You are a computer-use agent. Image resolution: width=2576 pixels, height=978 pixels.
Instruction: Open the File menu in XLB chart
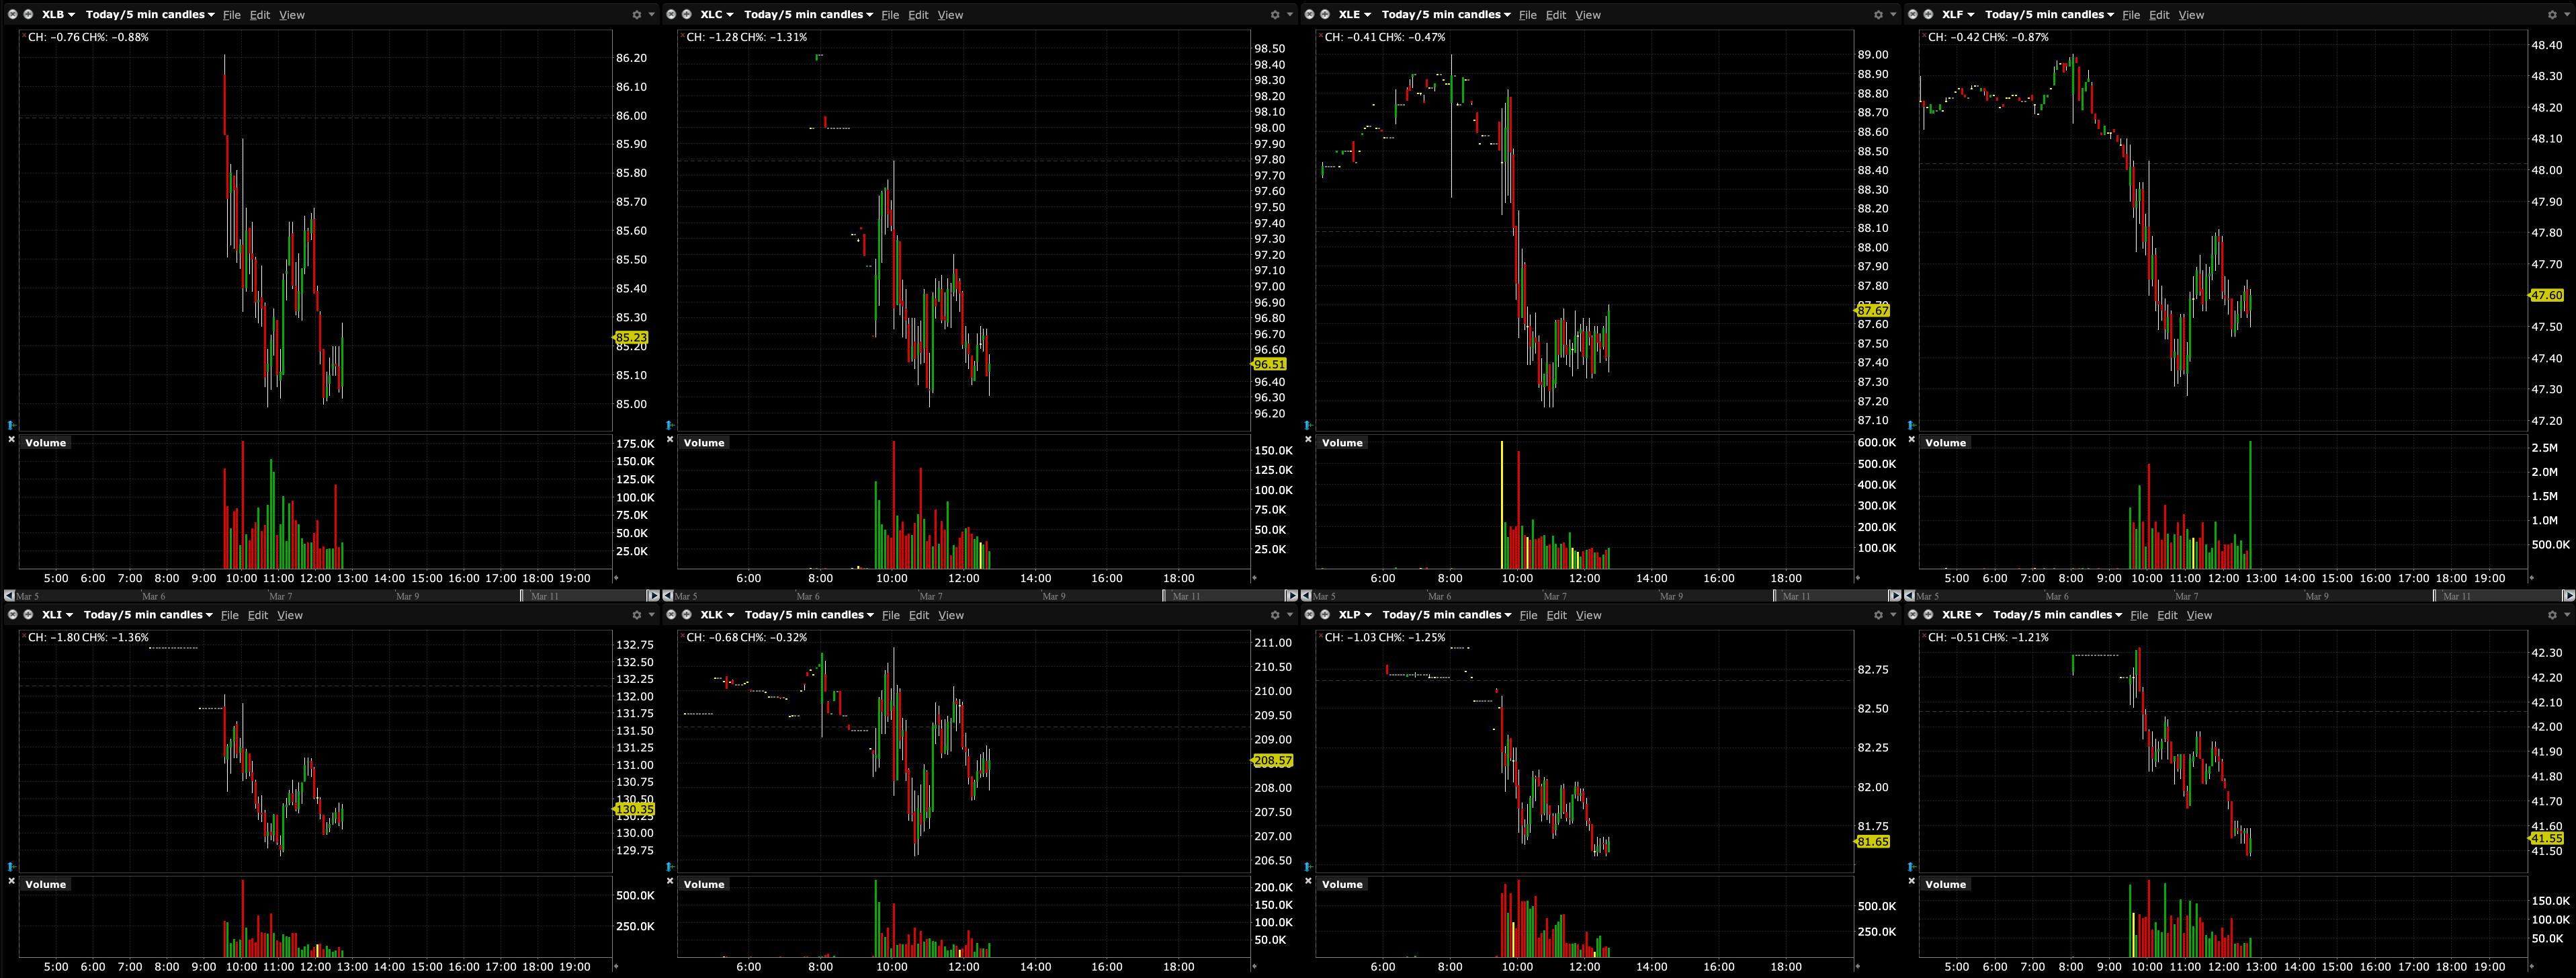click(232, 15)
